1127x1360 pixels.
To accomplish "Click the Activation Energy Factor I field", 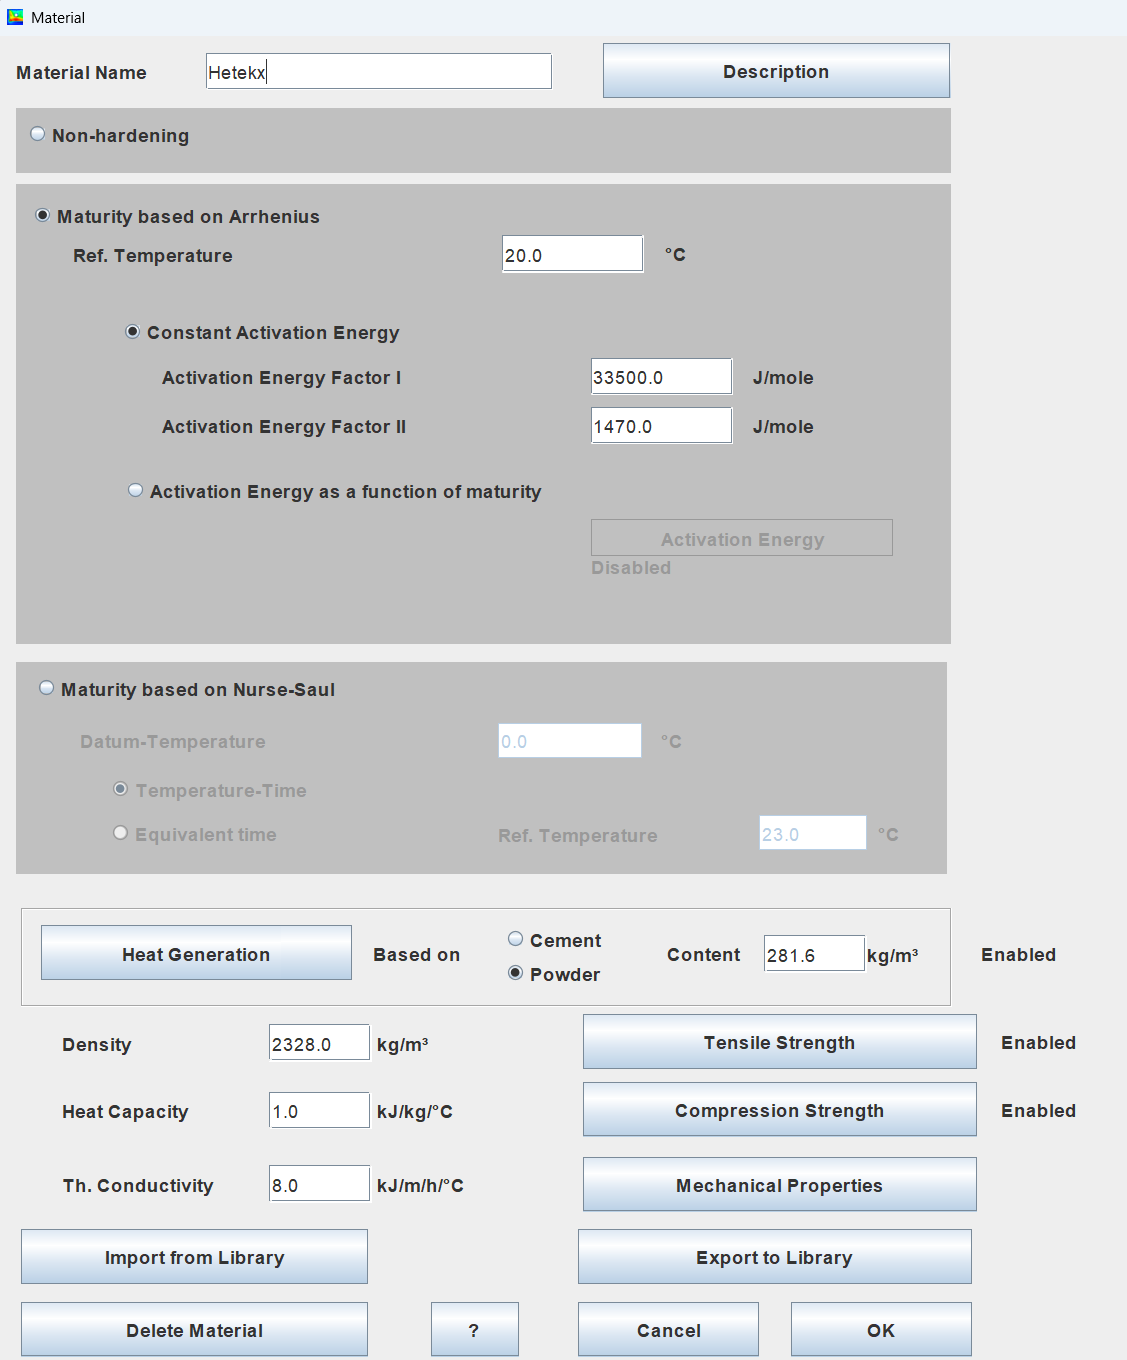I will point(661,377).
